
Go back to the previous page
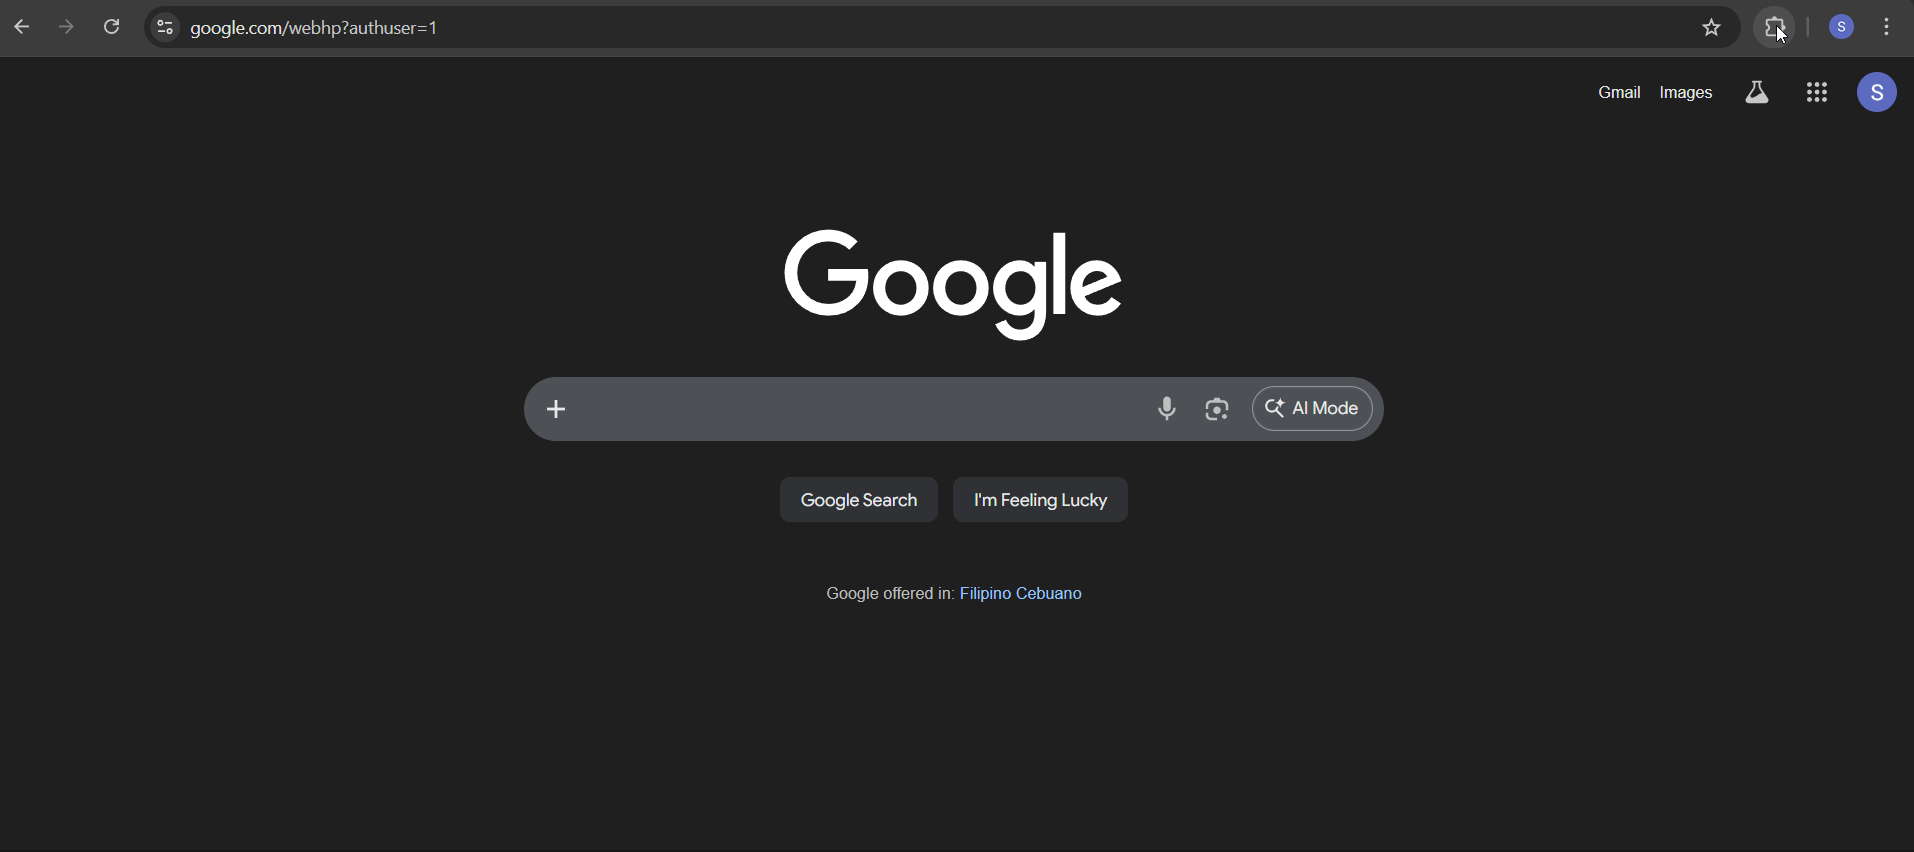(x=22, y=27)
